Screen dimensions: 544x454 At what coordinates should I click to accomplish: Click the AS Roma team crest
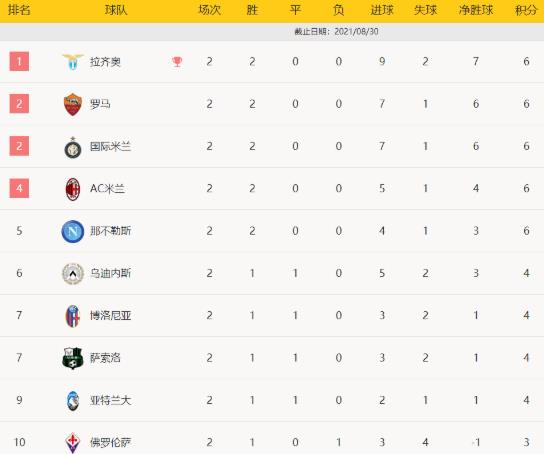73,104
